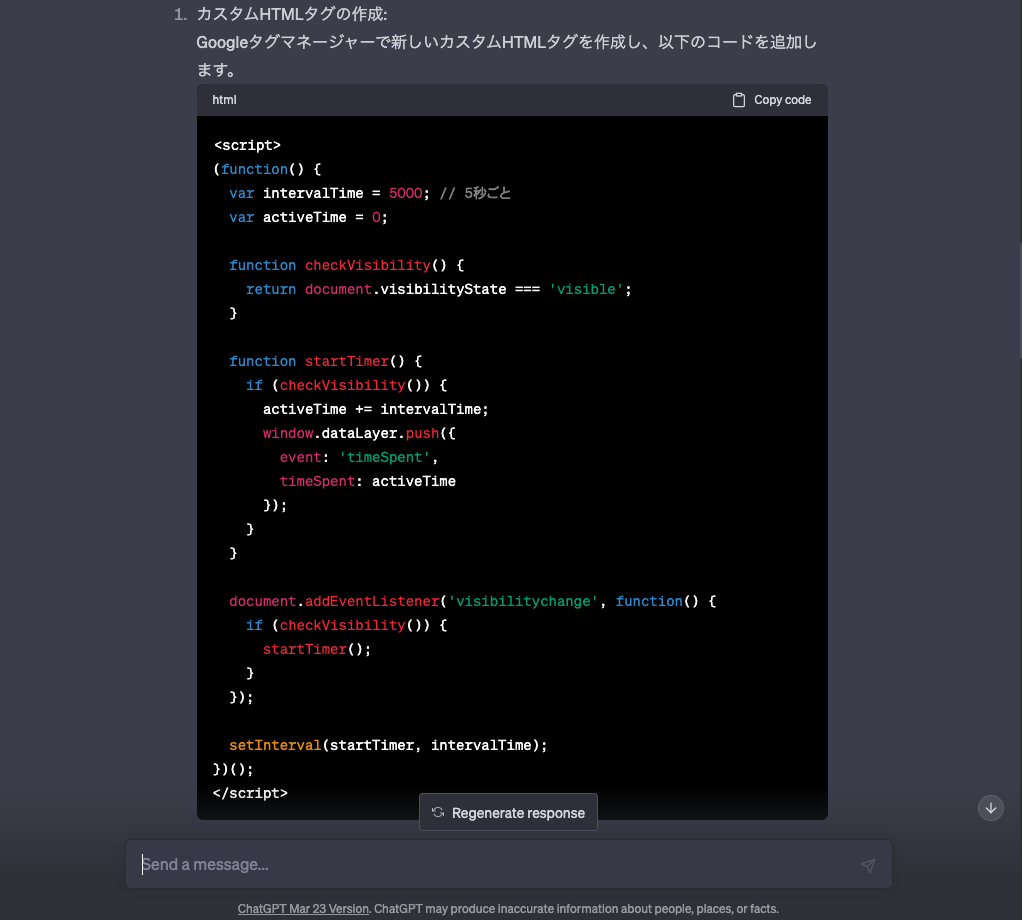Focus the Send a message input field

coord(490,865)
